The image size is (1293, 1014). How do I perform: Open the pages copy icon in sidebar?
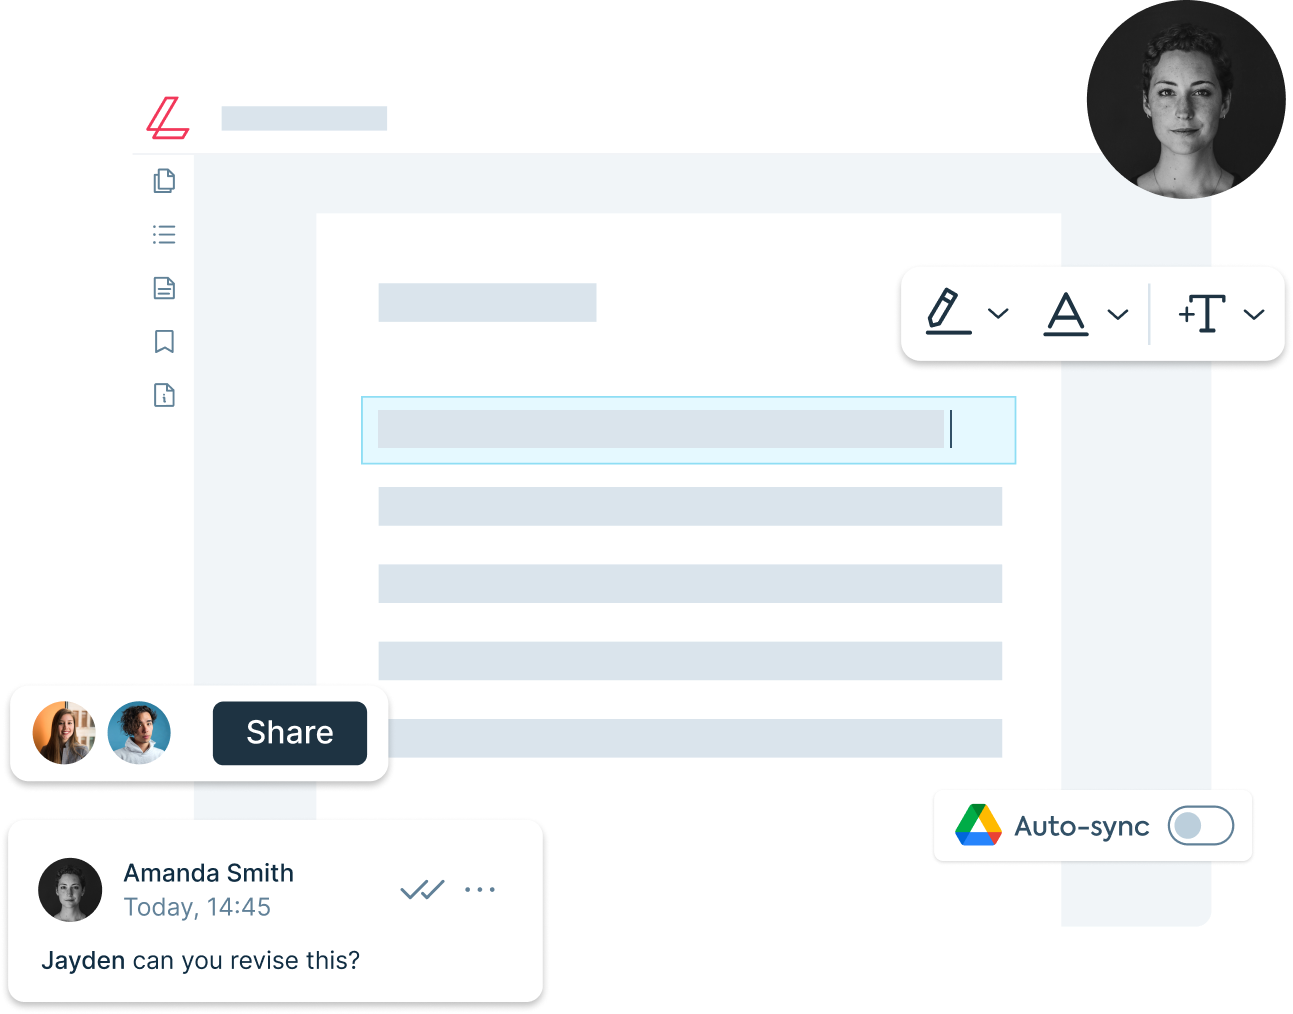point(165,181)
